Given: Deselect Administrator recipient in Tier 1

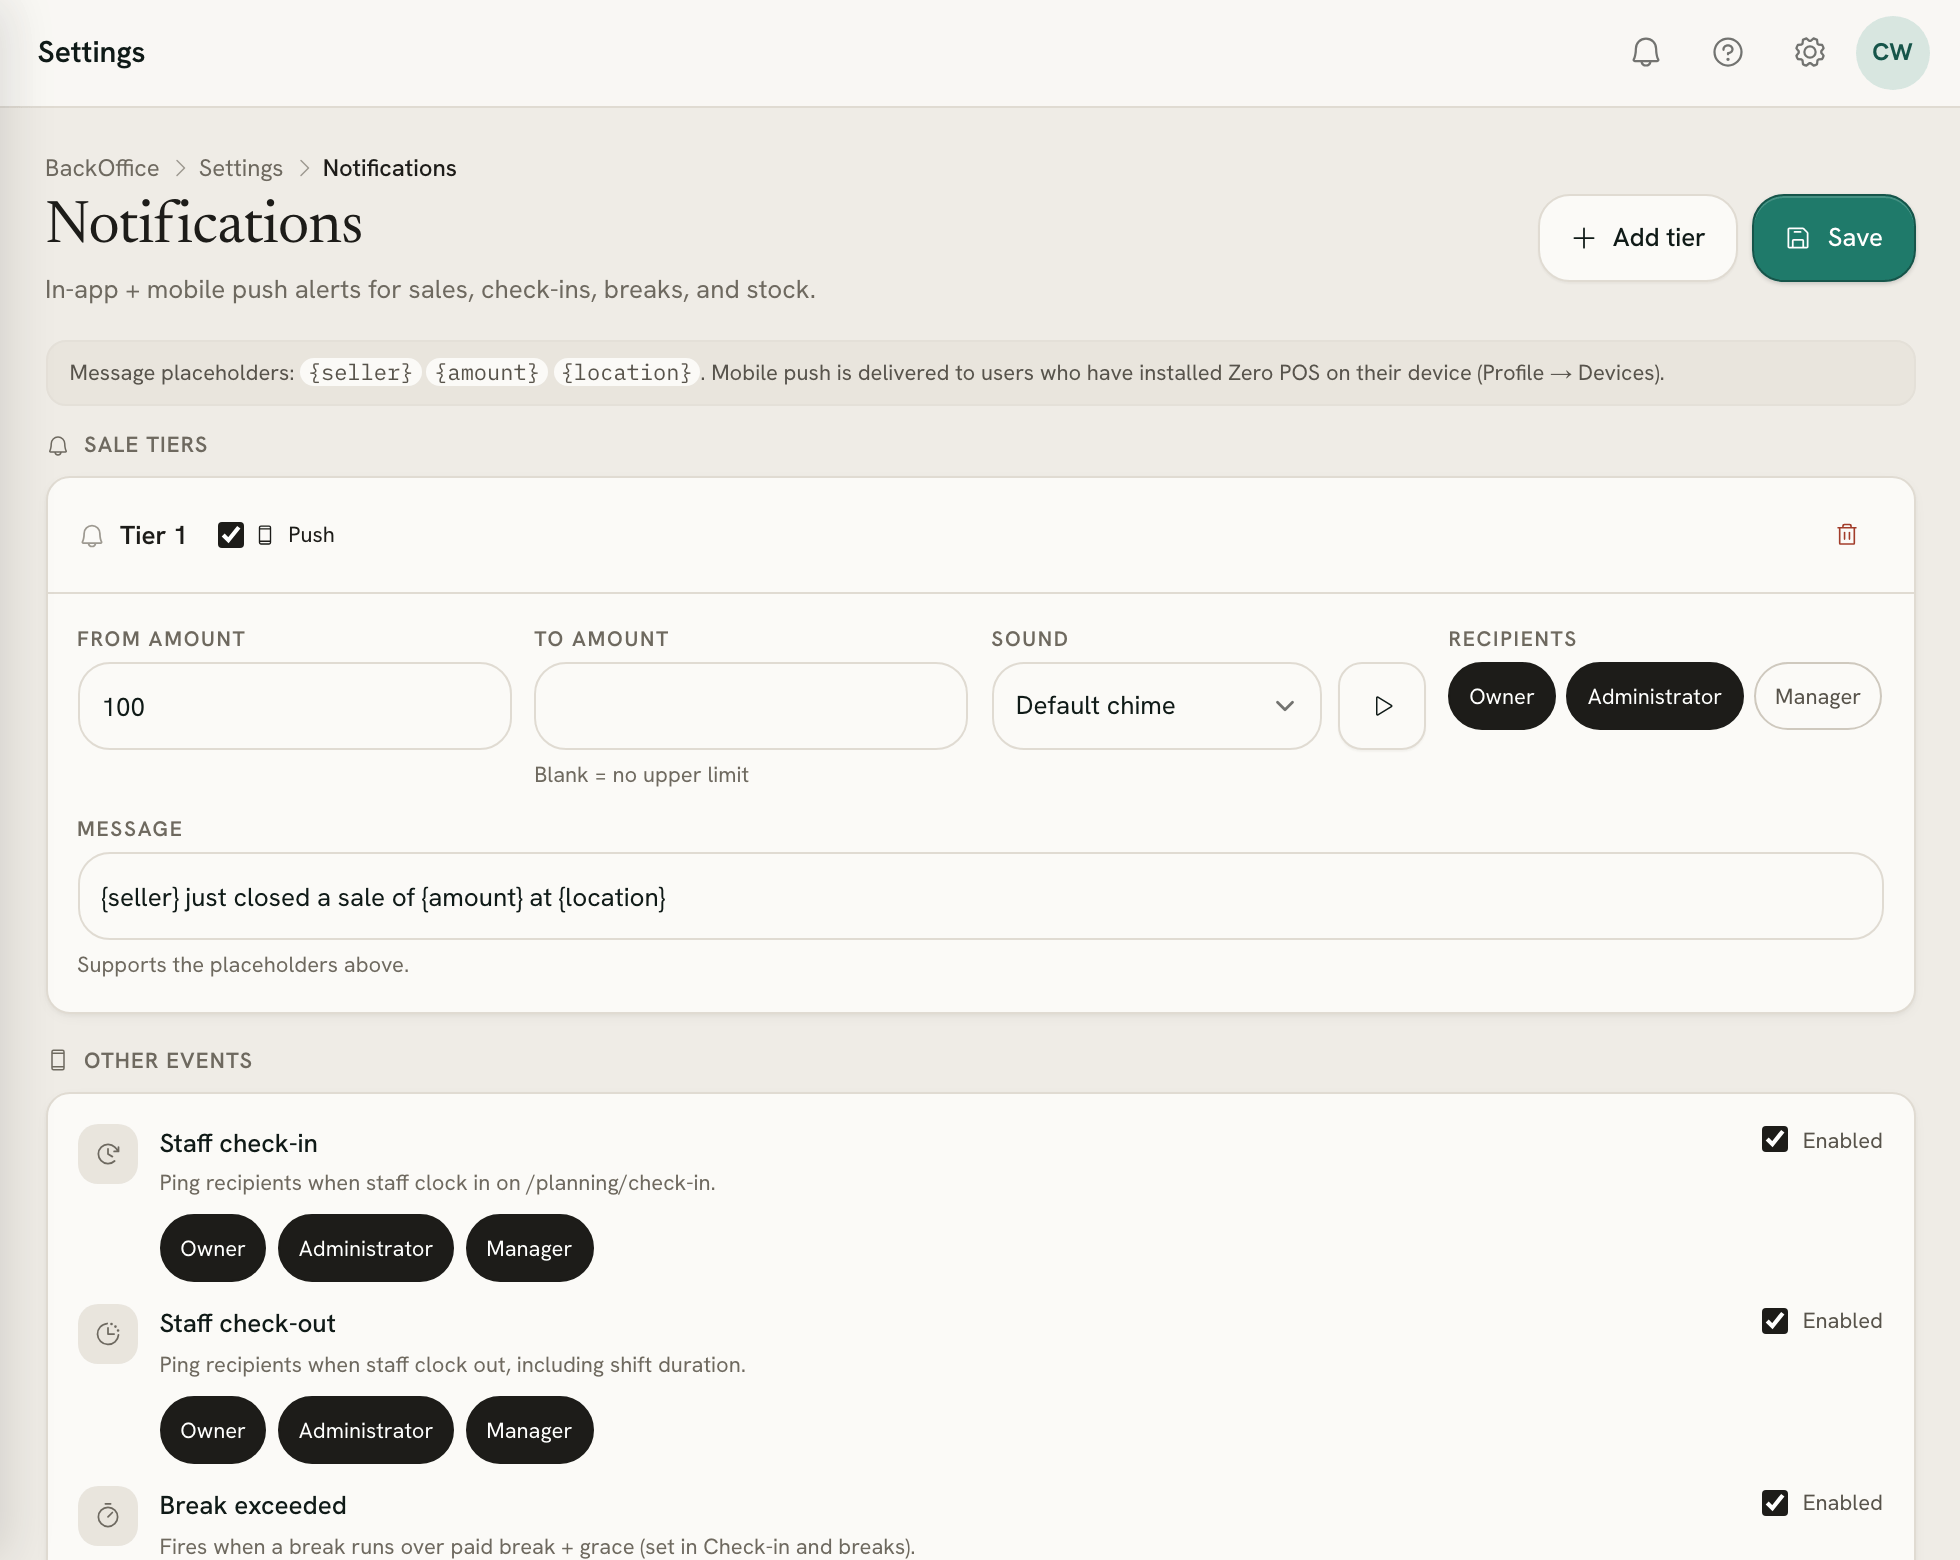Looking at the screenshot, I should coord(1654,696).
